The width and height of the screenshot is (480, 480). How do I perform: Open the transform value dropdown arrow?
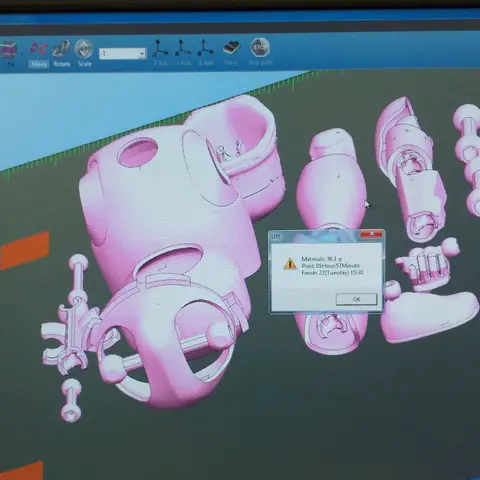point(142,54)
